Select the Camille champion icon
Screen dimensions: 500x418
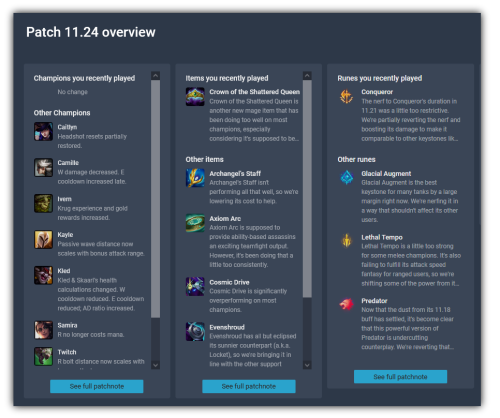pyautogui.click(x=43, y=167)
